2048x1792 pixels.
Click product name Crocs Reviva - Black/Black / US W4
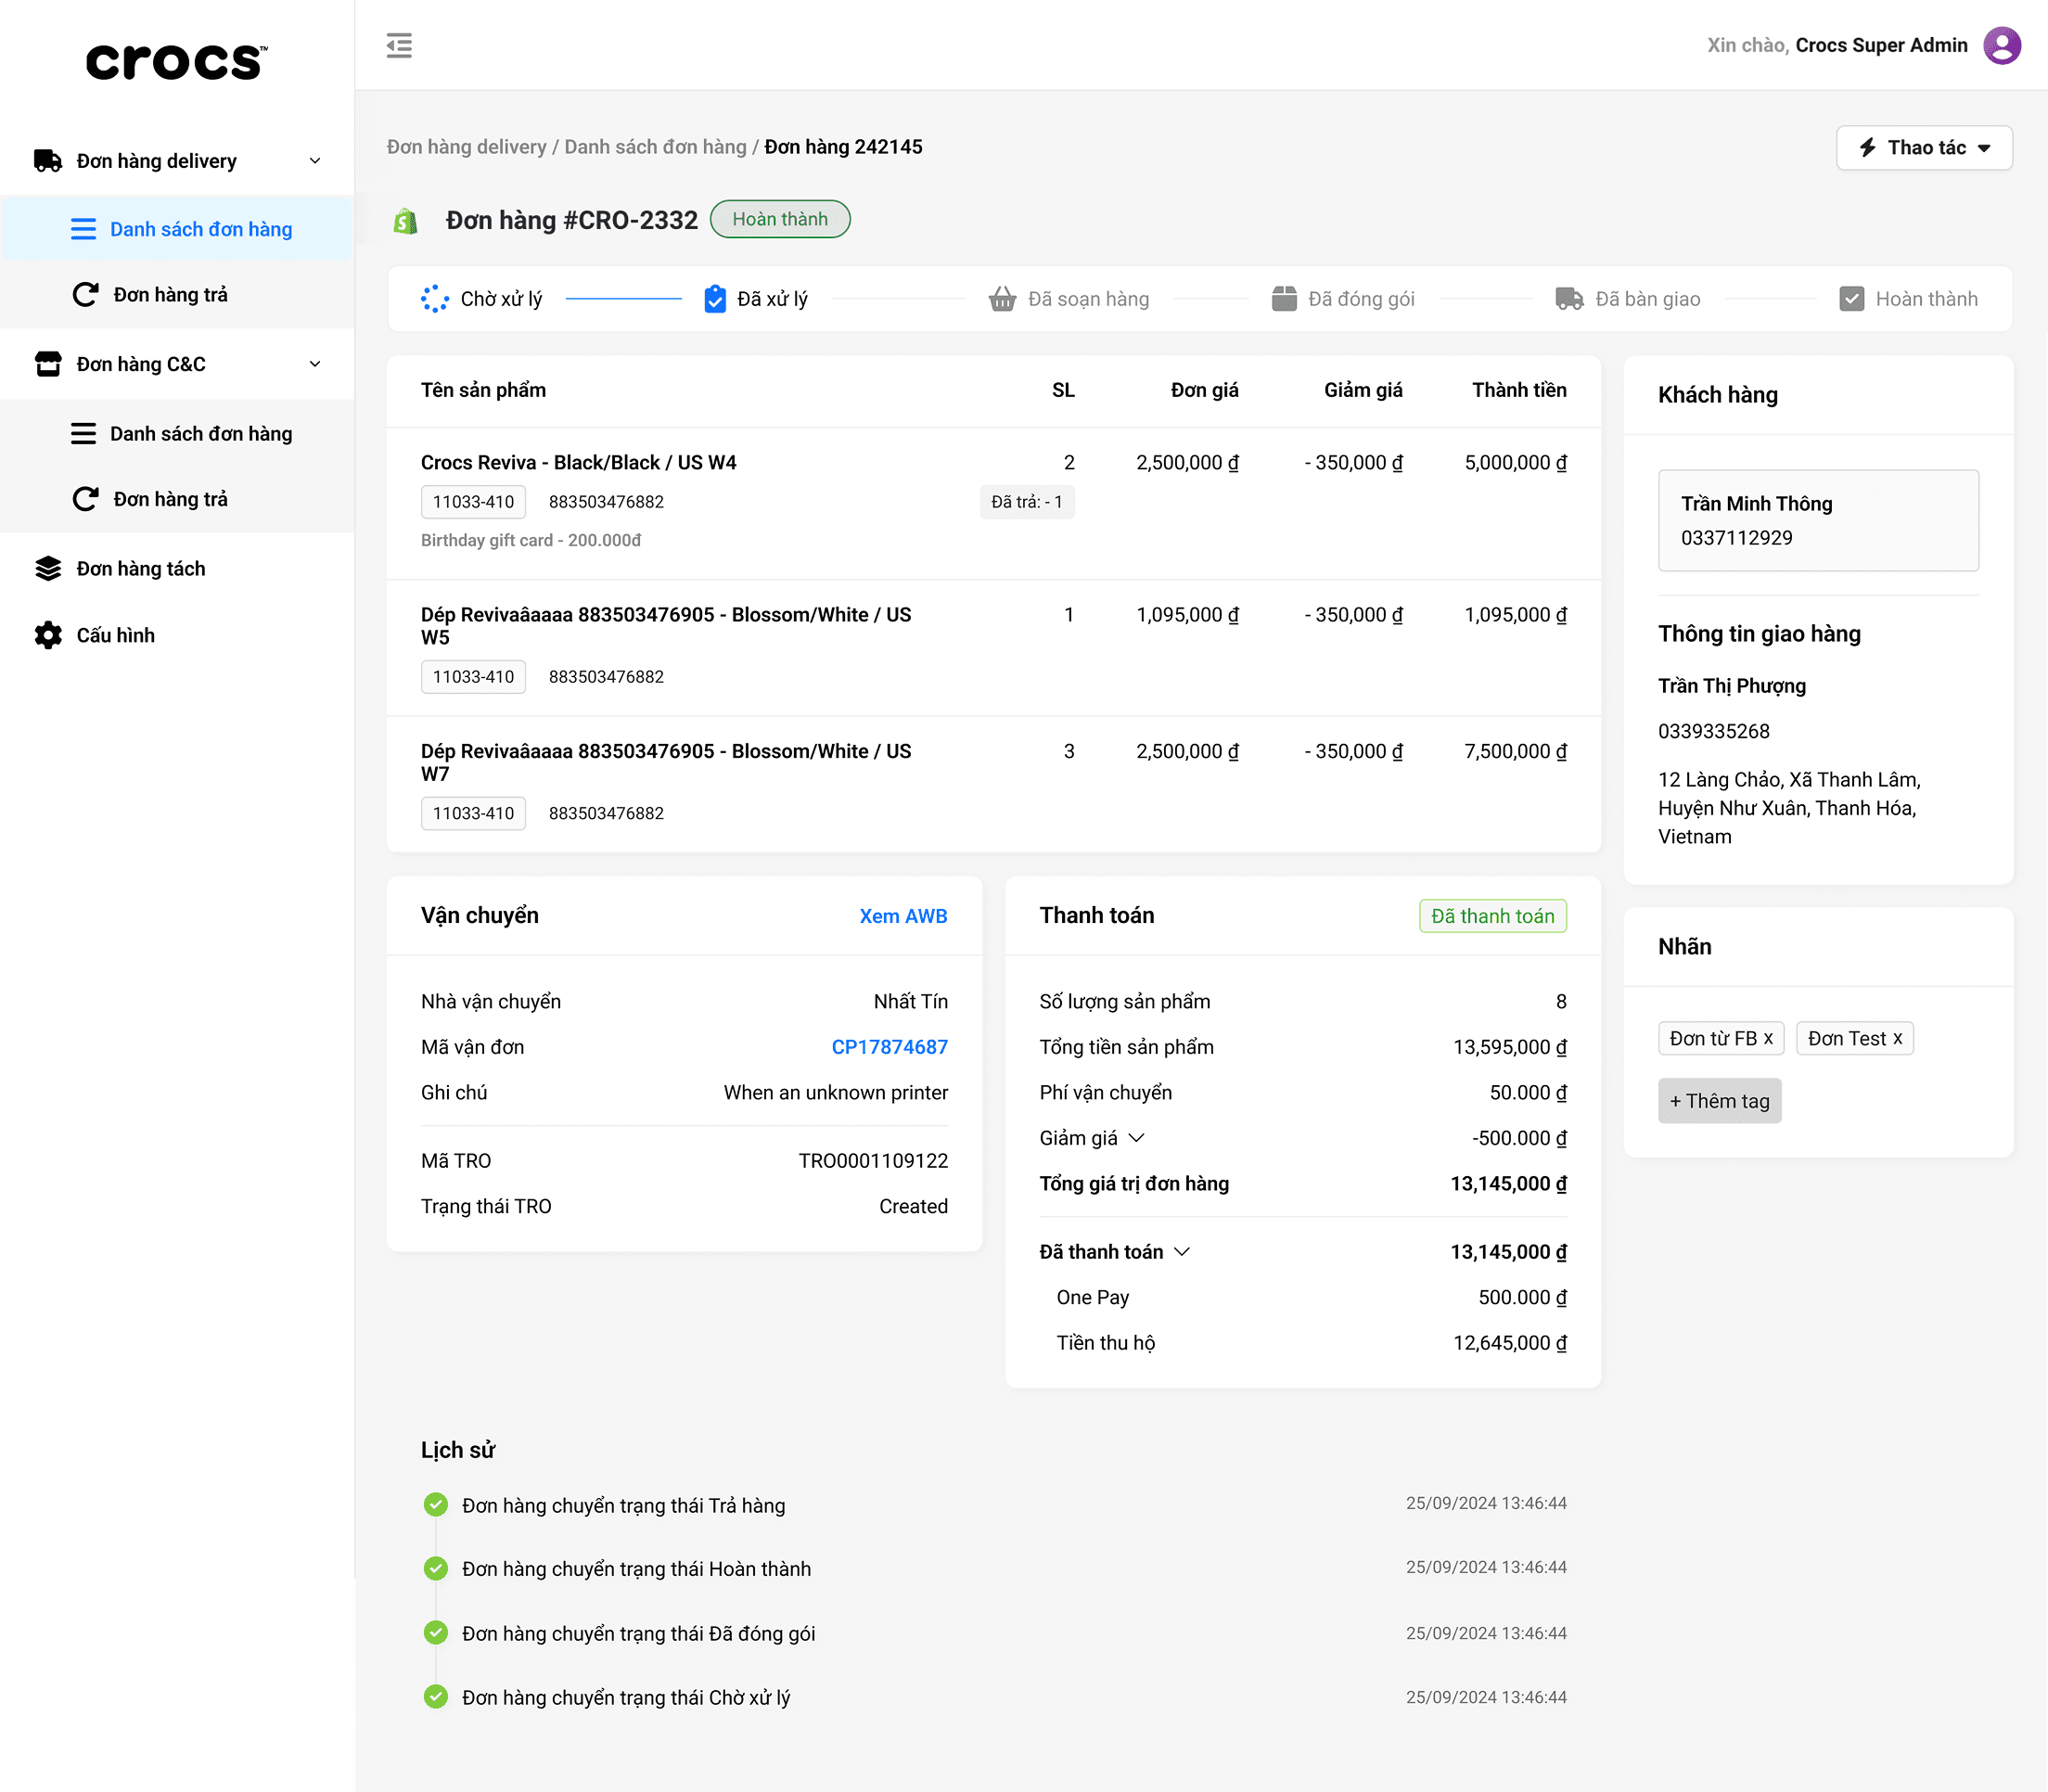pos(578,463)
